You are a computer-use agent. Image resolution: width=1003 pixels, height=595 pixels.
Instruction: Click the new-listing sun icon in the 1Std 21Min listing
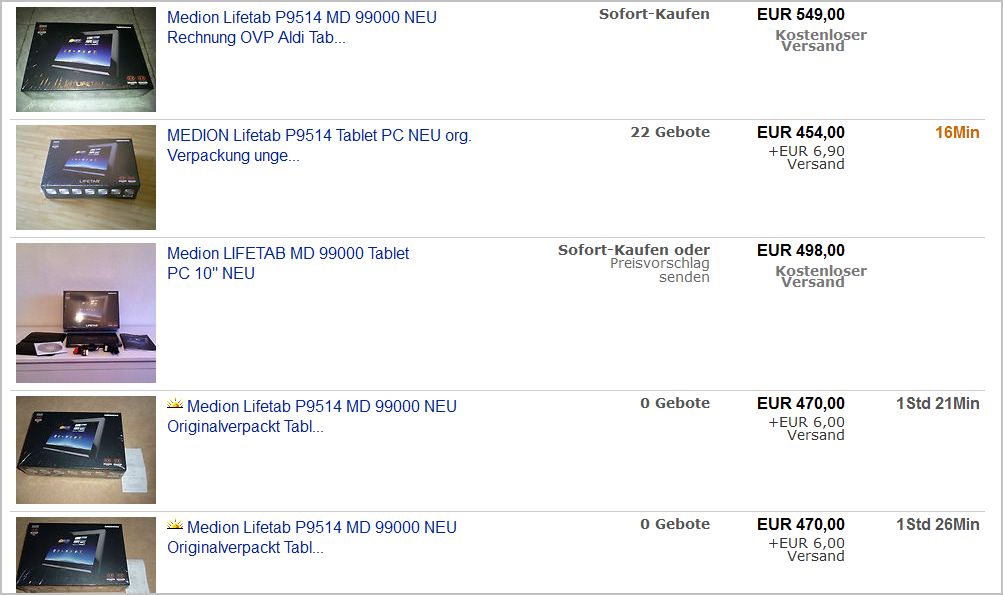(175, 405)
